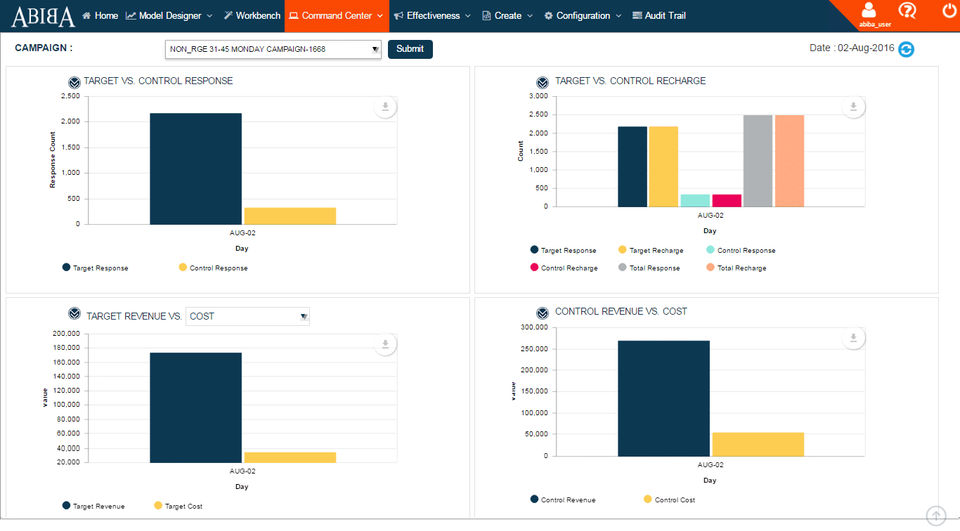Image resolution: width=960 pixels, height=531 pixels.
Task: Toggle Target Response legend in recharge chart
Action: tap(563, 250)
